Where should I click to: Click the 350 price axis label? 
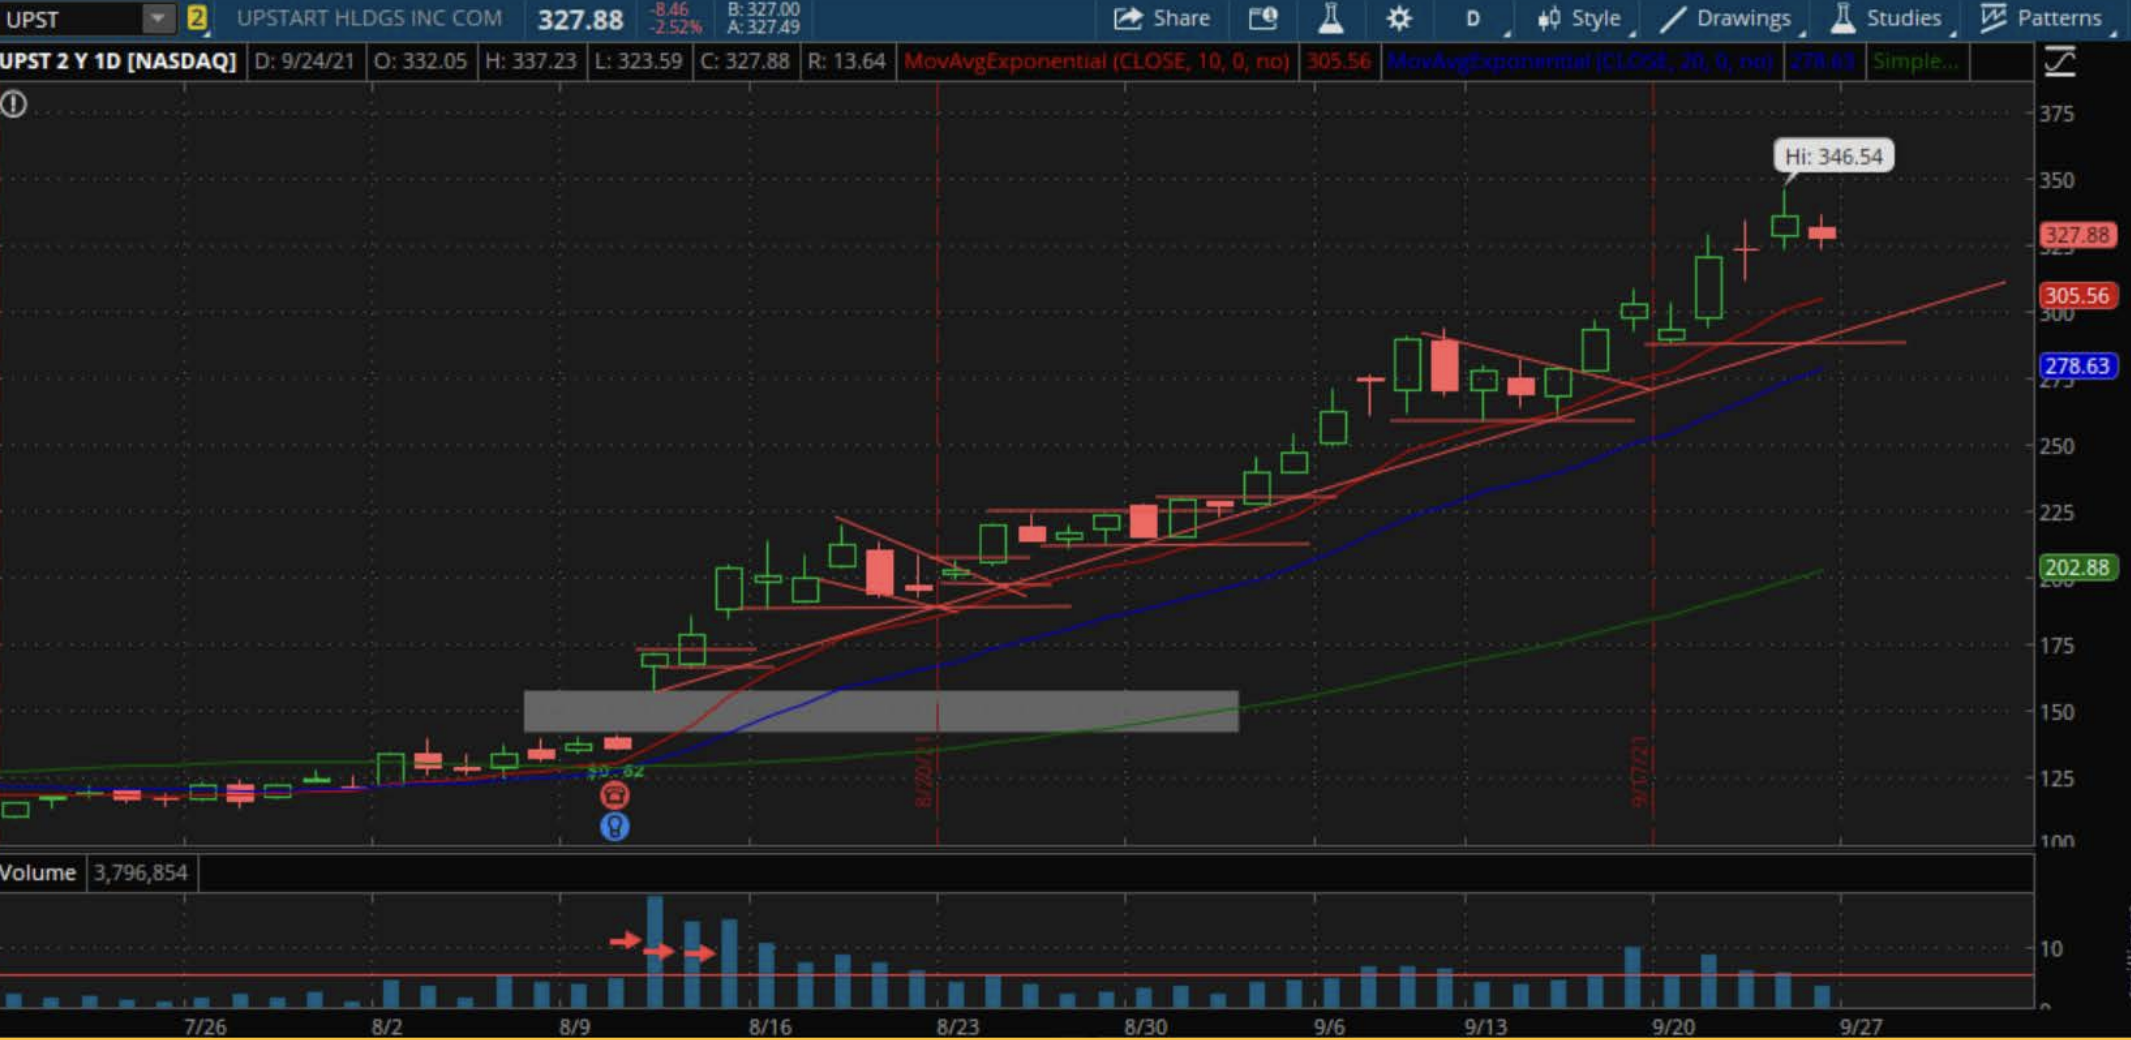2057,180
